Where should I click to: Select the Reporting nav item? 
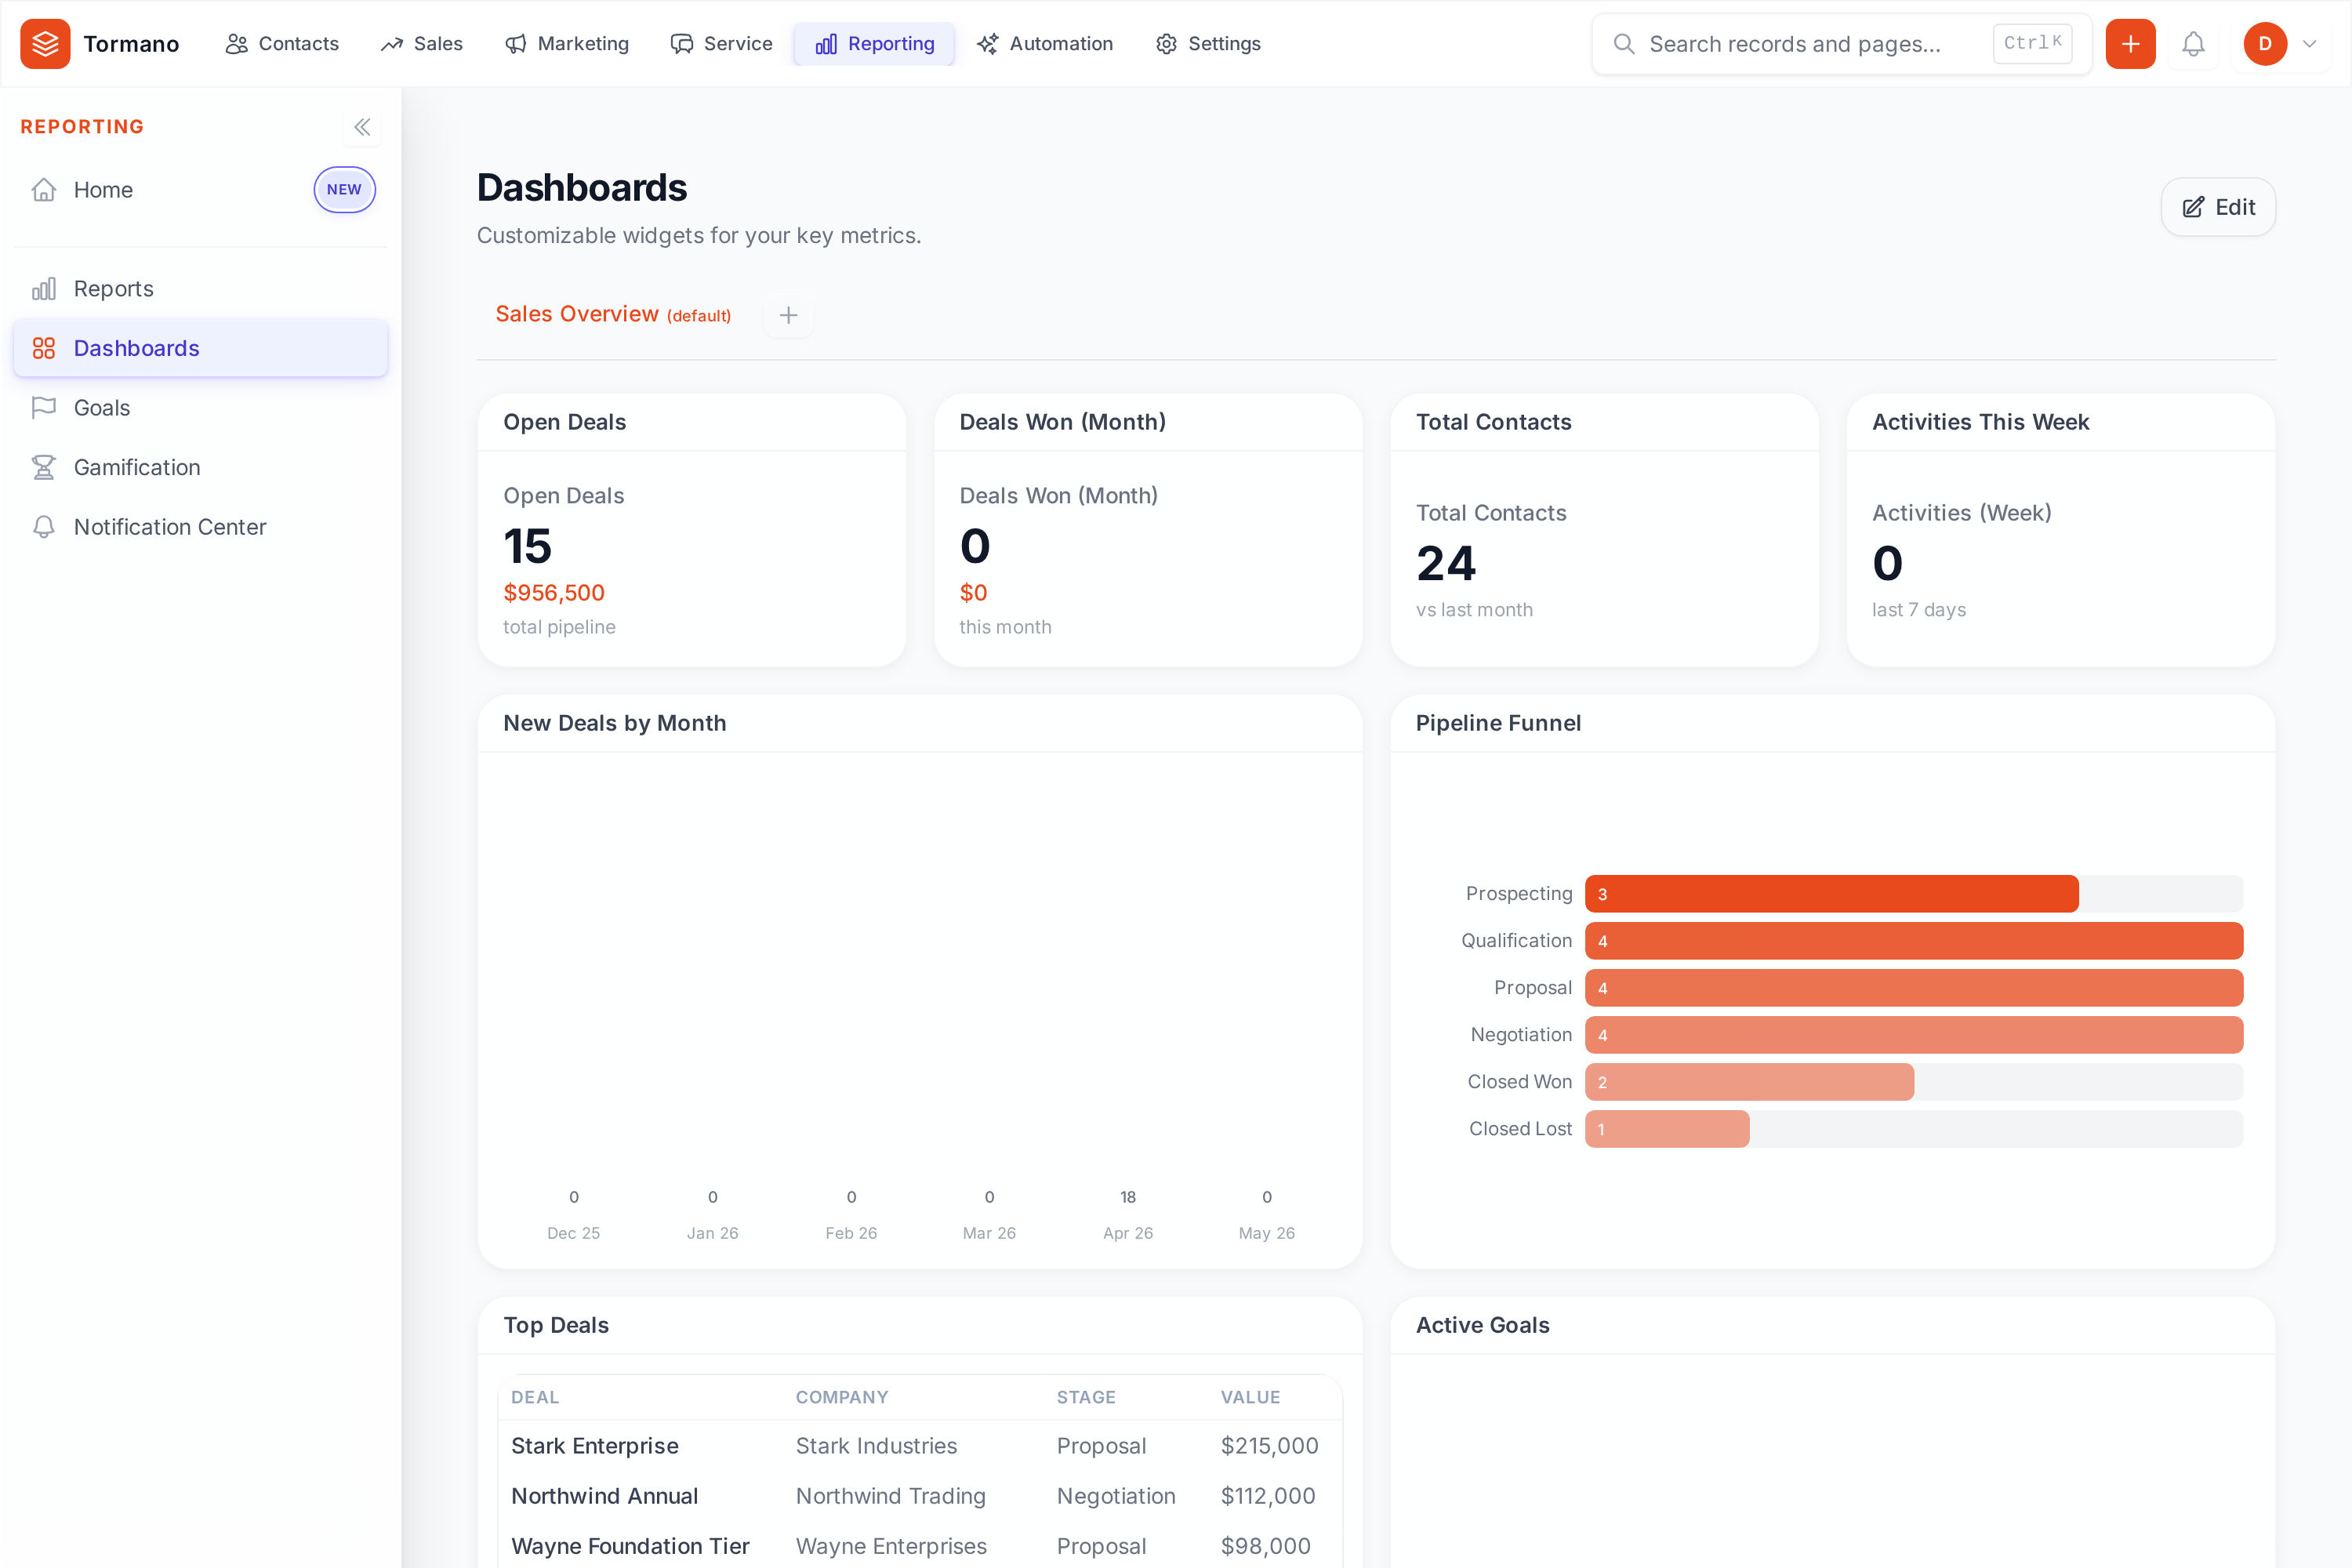click(875, 43)
